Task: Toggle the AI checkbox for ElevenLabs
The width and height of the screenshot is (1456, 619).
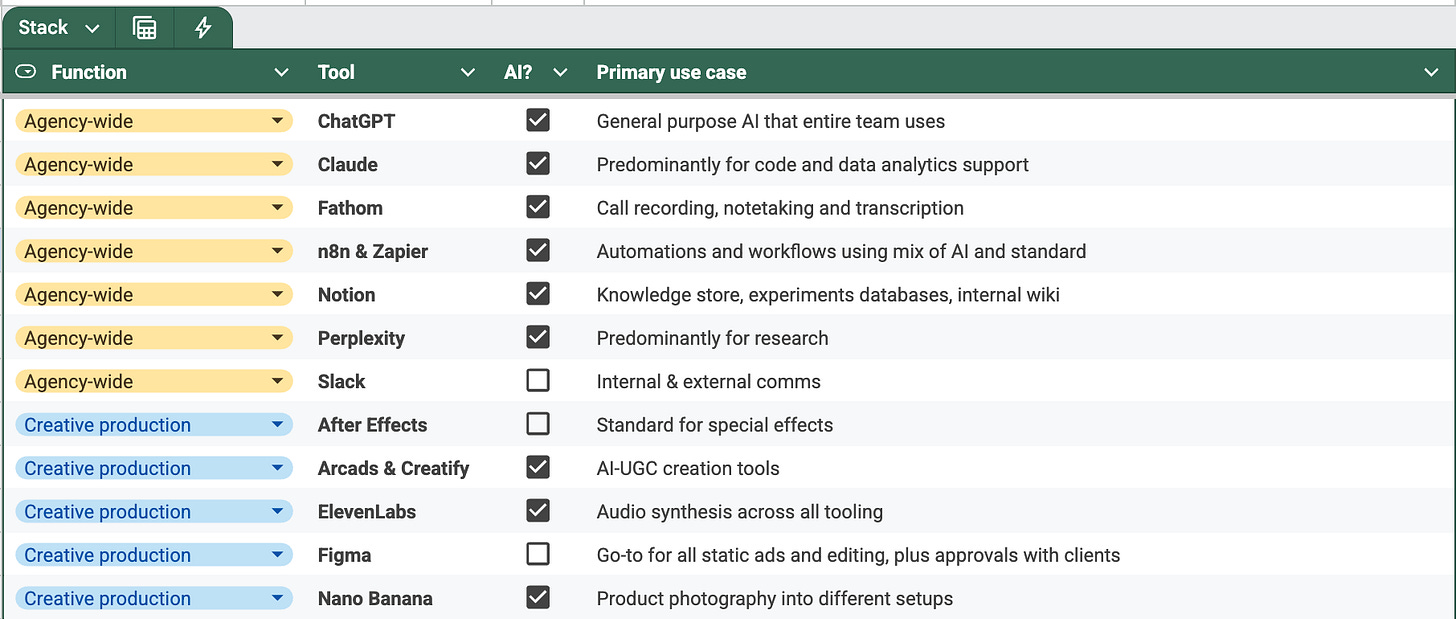Action: 538,511
